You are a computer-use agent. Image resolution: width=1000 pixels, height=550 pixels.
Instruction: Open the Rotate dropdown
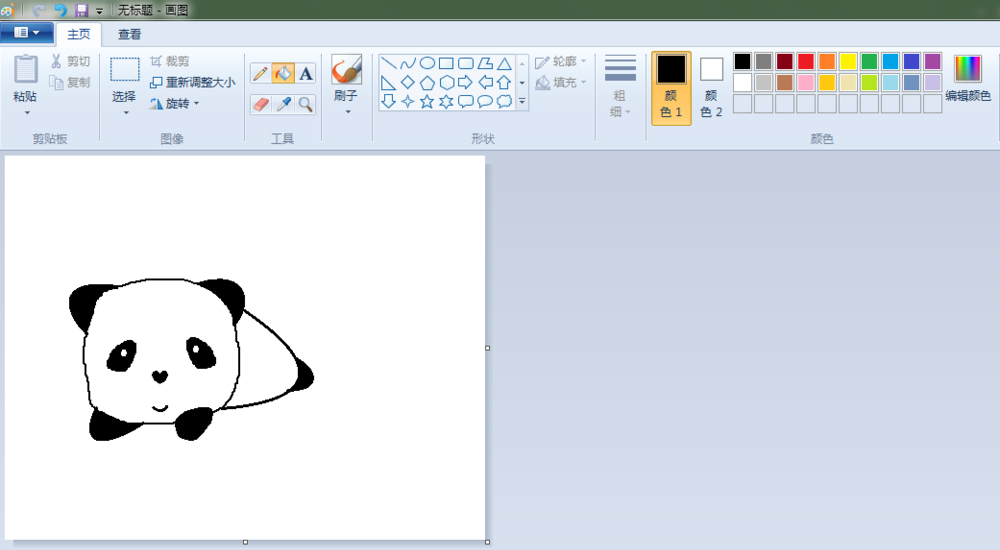pyautogui.click(x=175, y=103)
